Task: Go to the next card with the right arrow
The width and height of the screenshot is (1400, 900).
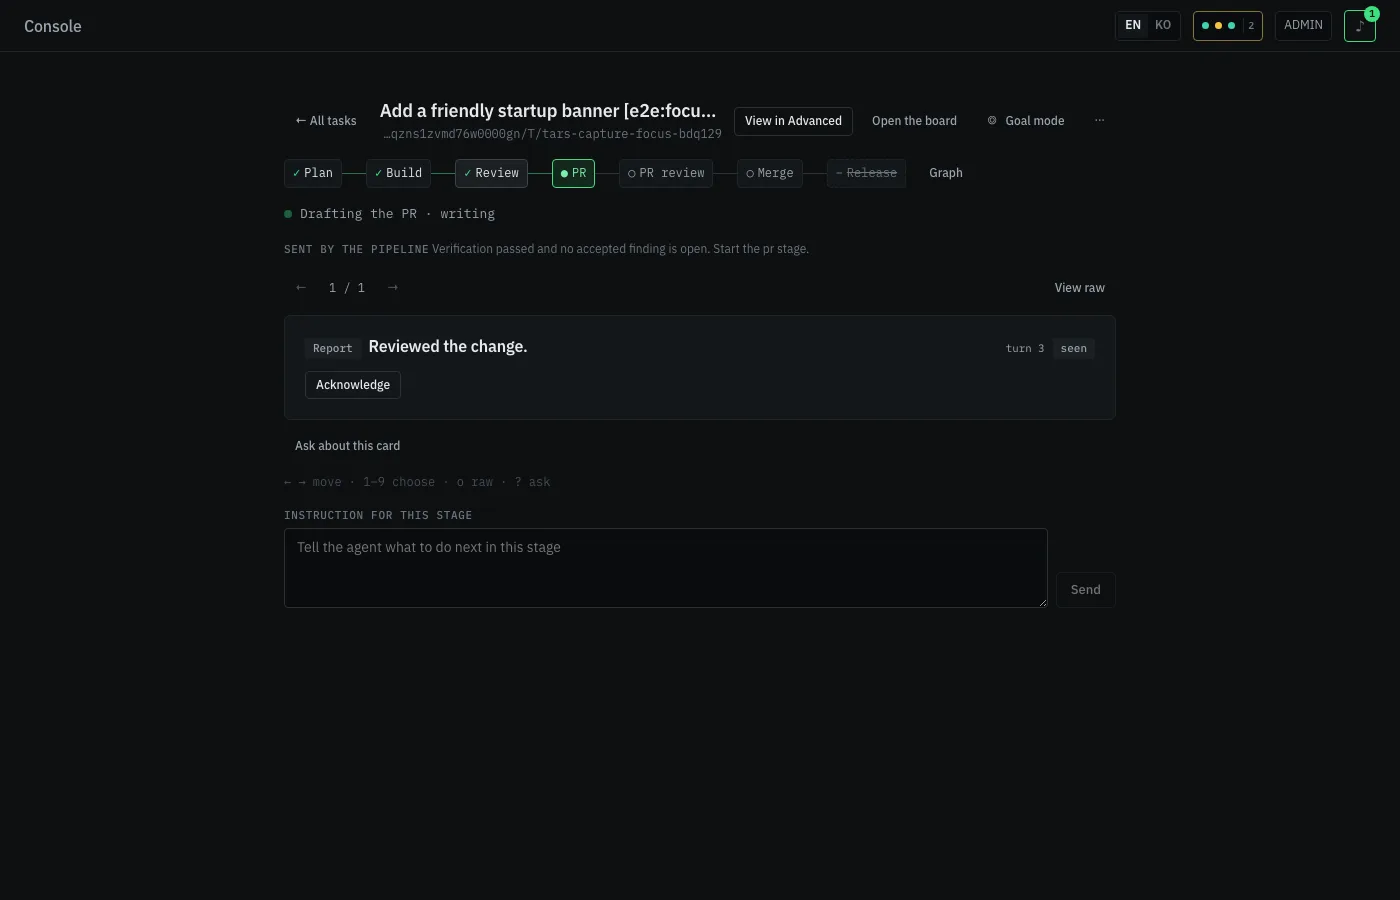Action: (x=393, y=288)
